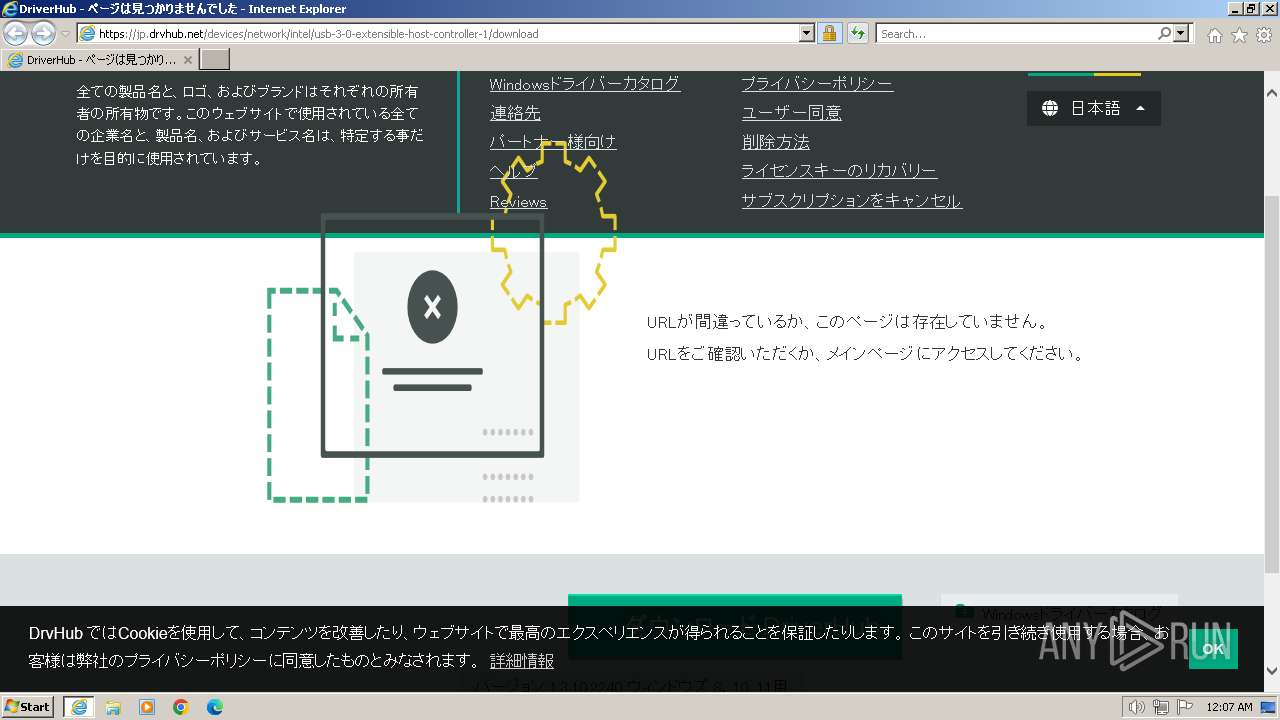Click the show desktop button
This screenshot has width=1280, height=720.
click(x=1269, y=707)
